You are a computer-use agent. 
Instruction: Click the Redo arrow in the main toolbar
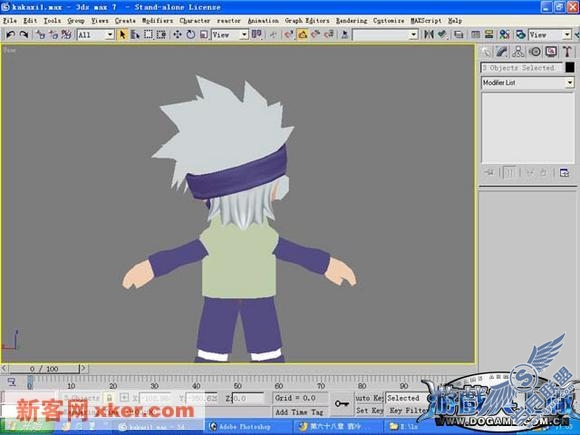[x=24, y=35]
